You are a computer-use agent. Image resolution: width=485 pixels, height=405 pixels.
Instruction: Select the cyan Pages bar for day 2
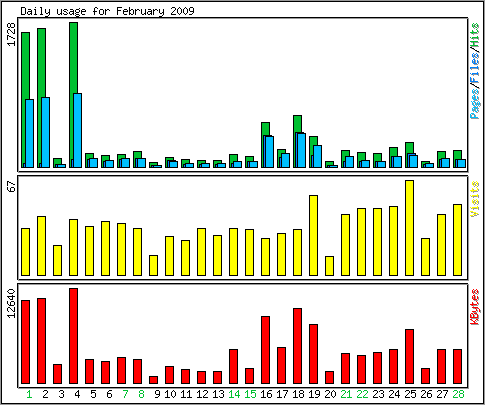[x=46, y=132]
